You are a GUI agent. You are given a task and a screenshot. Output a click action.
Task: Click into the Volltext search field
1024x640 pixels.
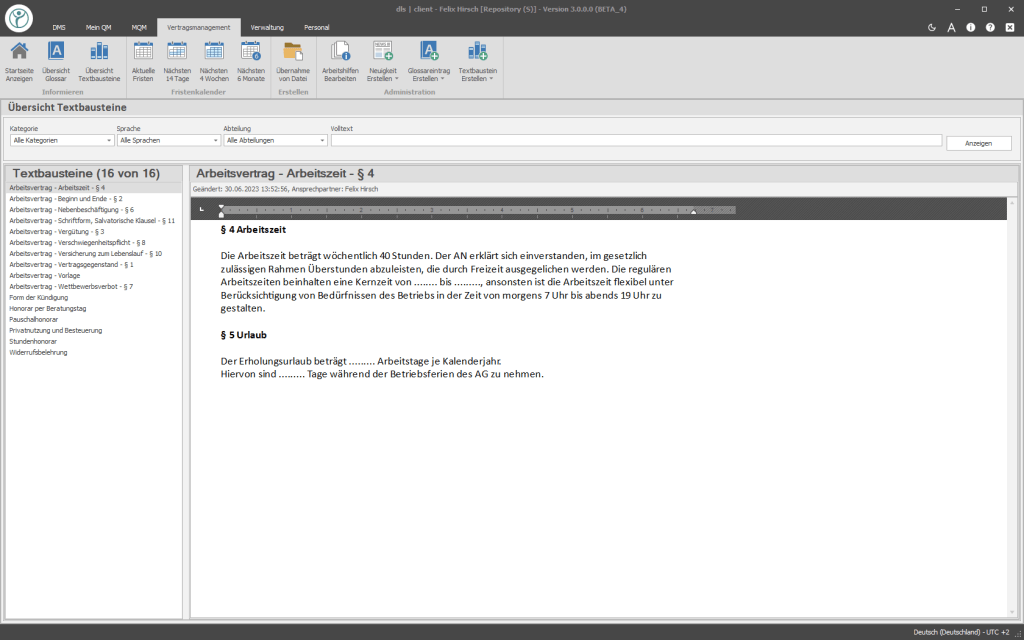click(636, 140)
